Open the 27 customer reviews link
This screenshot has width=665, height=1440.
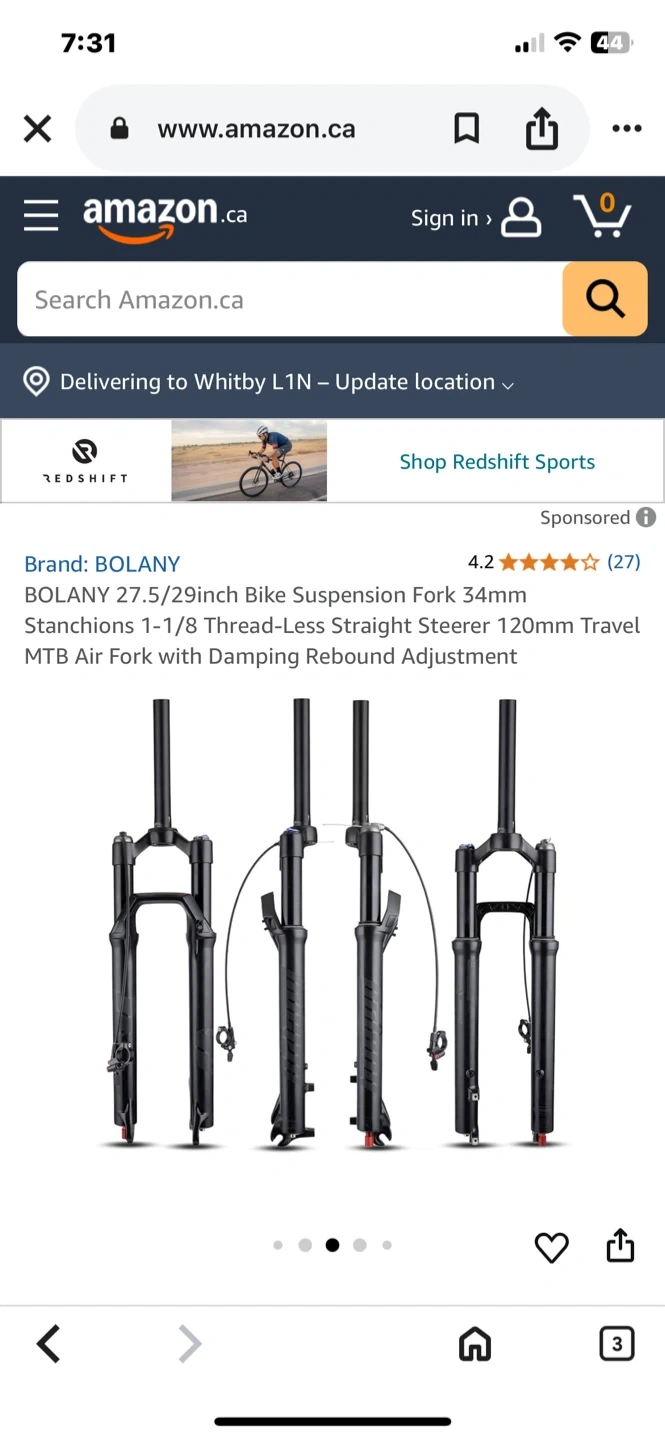point(624,562)
